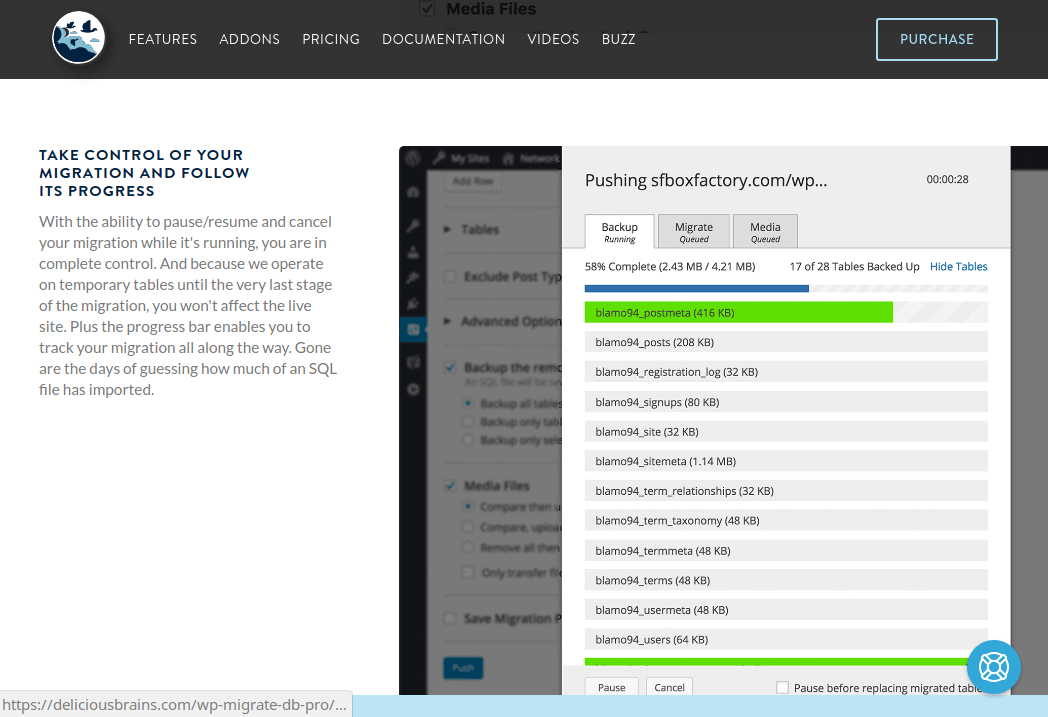Select the Remove all then radio option
The height and width of the screenshot is (717, 1048).
click(468, 548)
